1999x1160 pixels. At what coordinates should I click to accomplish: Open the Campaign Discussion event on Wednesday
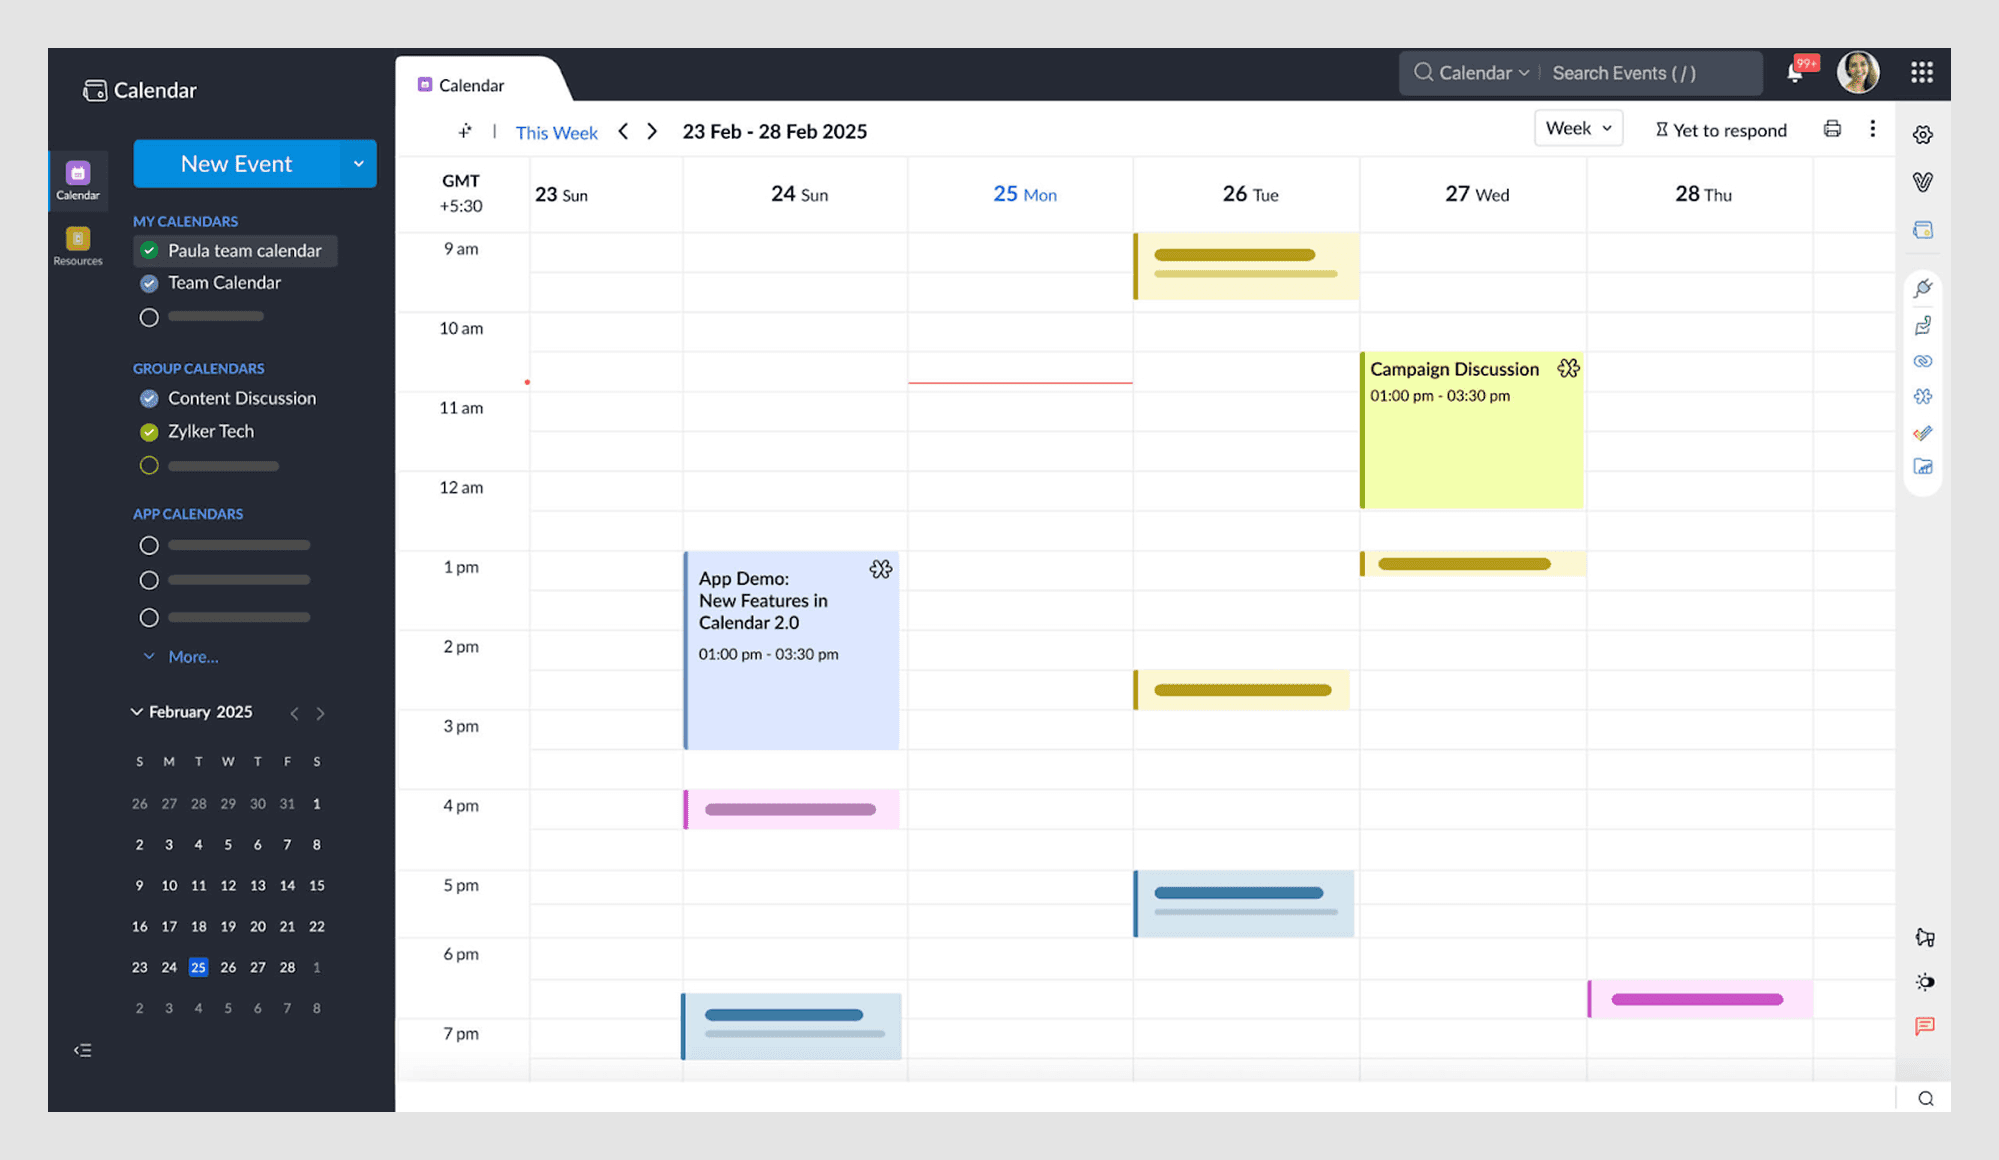tap(1470, 430)
